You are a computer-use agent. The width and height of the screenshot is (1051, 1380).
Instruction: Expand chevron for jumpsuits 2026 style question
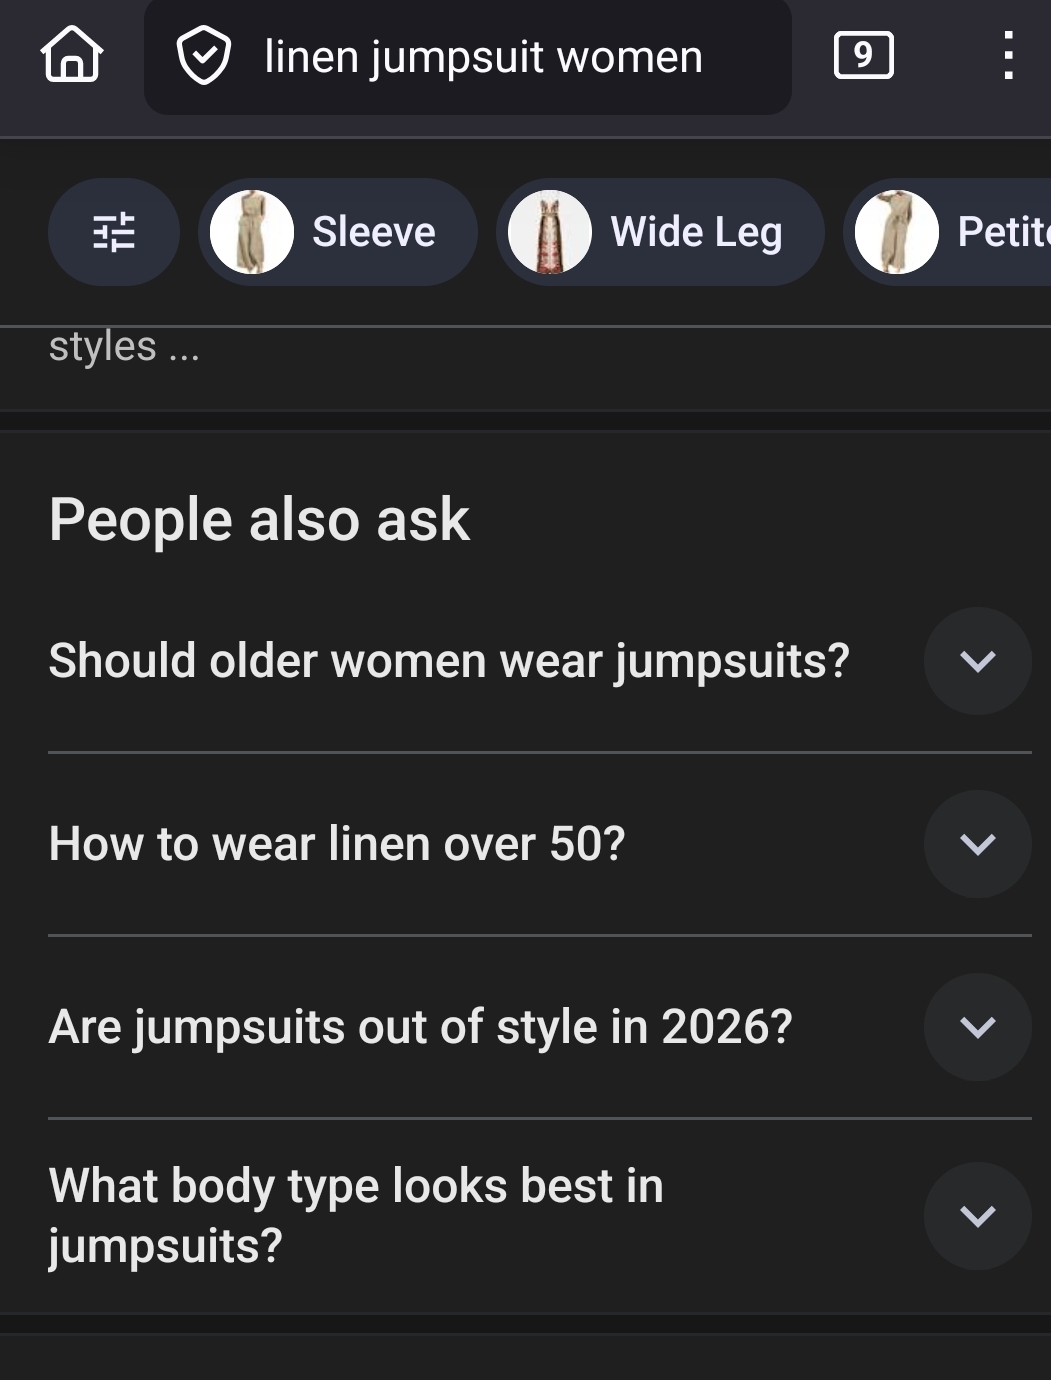tap(978, 1027)
